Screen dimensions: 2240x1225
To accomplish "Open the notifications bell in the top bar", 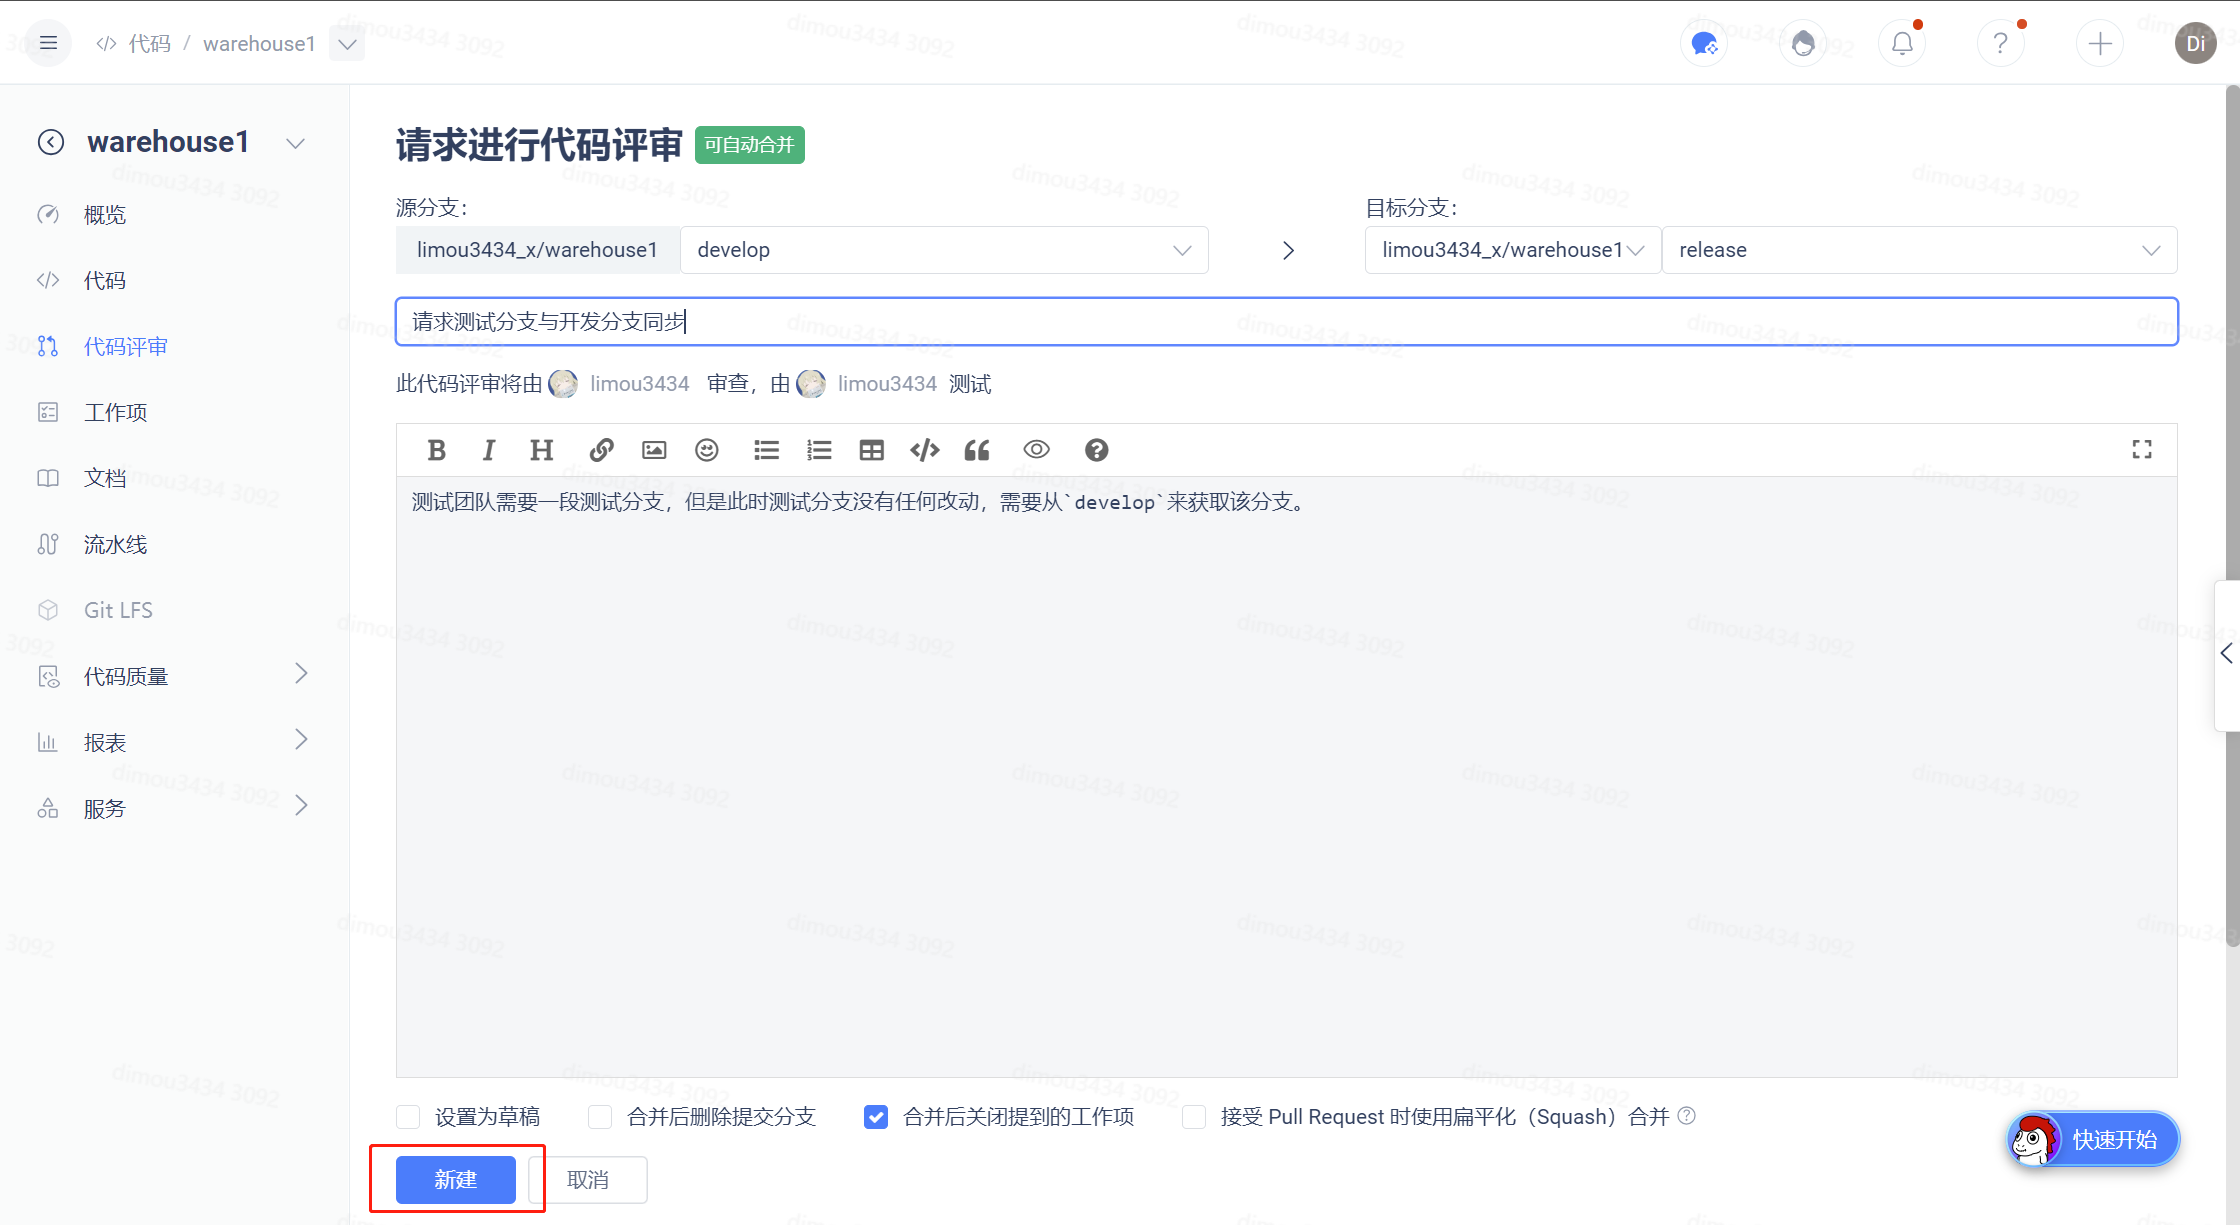I will (1902, 42).
